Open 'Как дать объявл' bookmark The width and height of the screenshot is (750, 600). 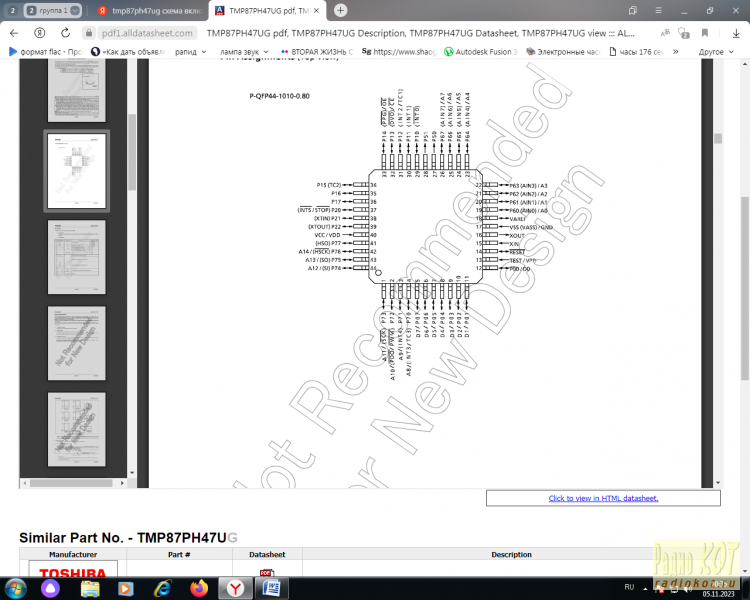pyautogui.click(x=128, y=52)
